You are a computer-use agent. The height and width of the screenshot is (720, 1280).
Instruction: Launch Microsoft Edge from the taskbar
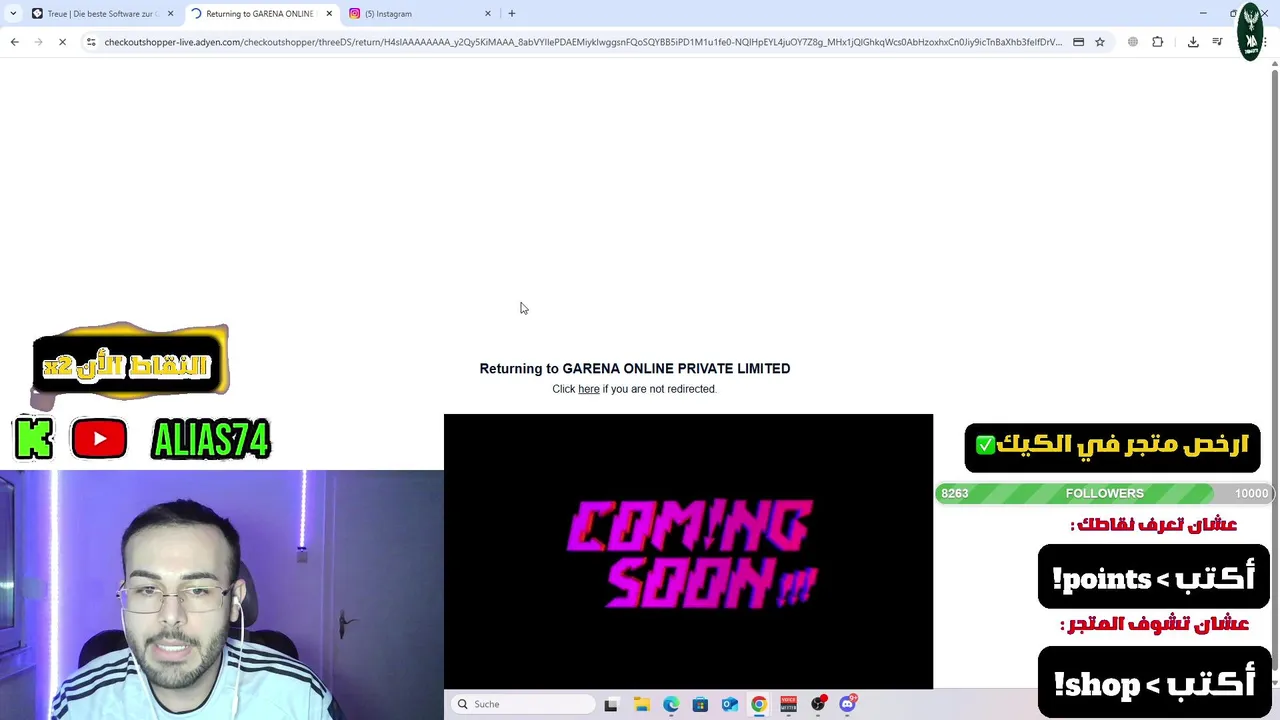tap(671, 704)
